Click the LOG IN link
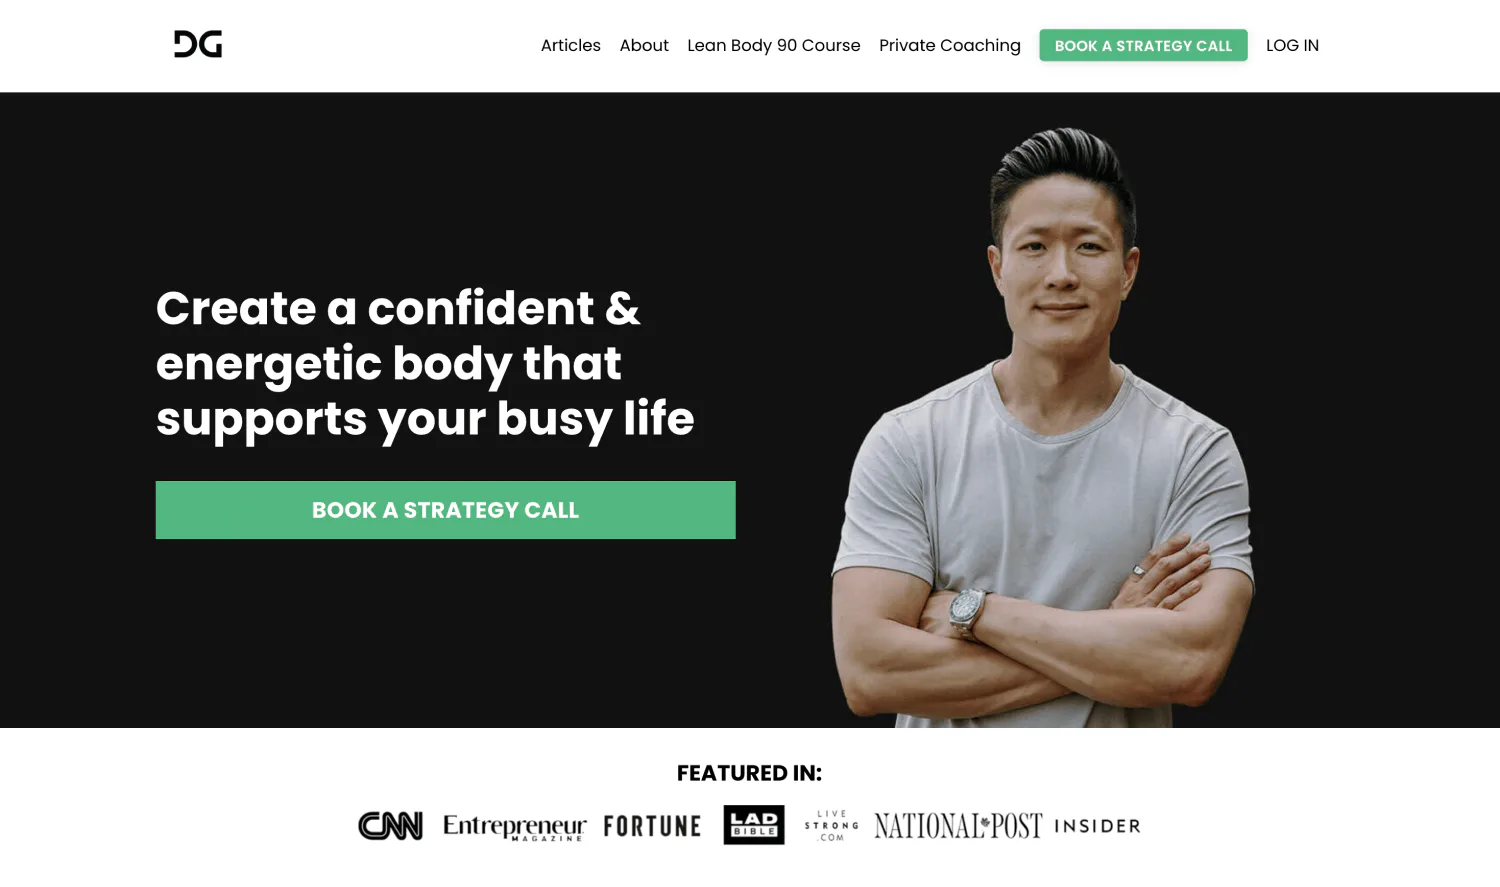This screenshot has height=887, width=1500. tap(1292, 45)
